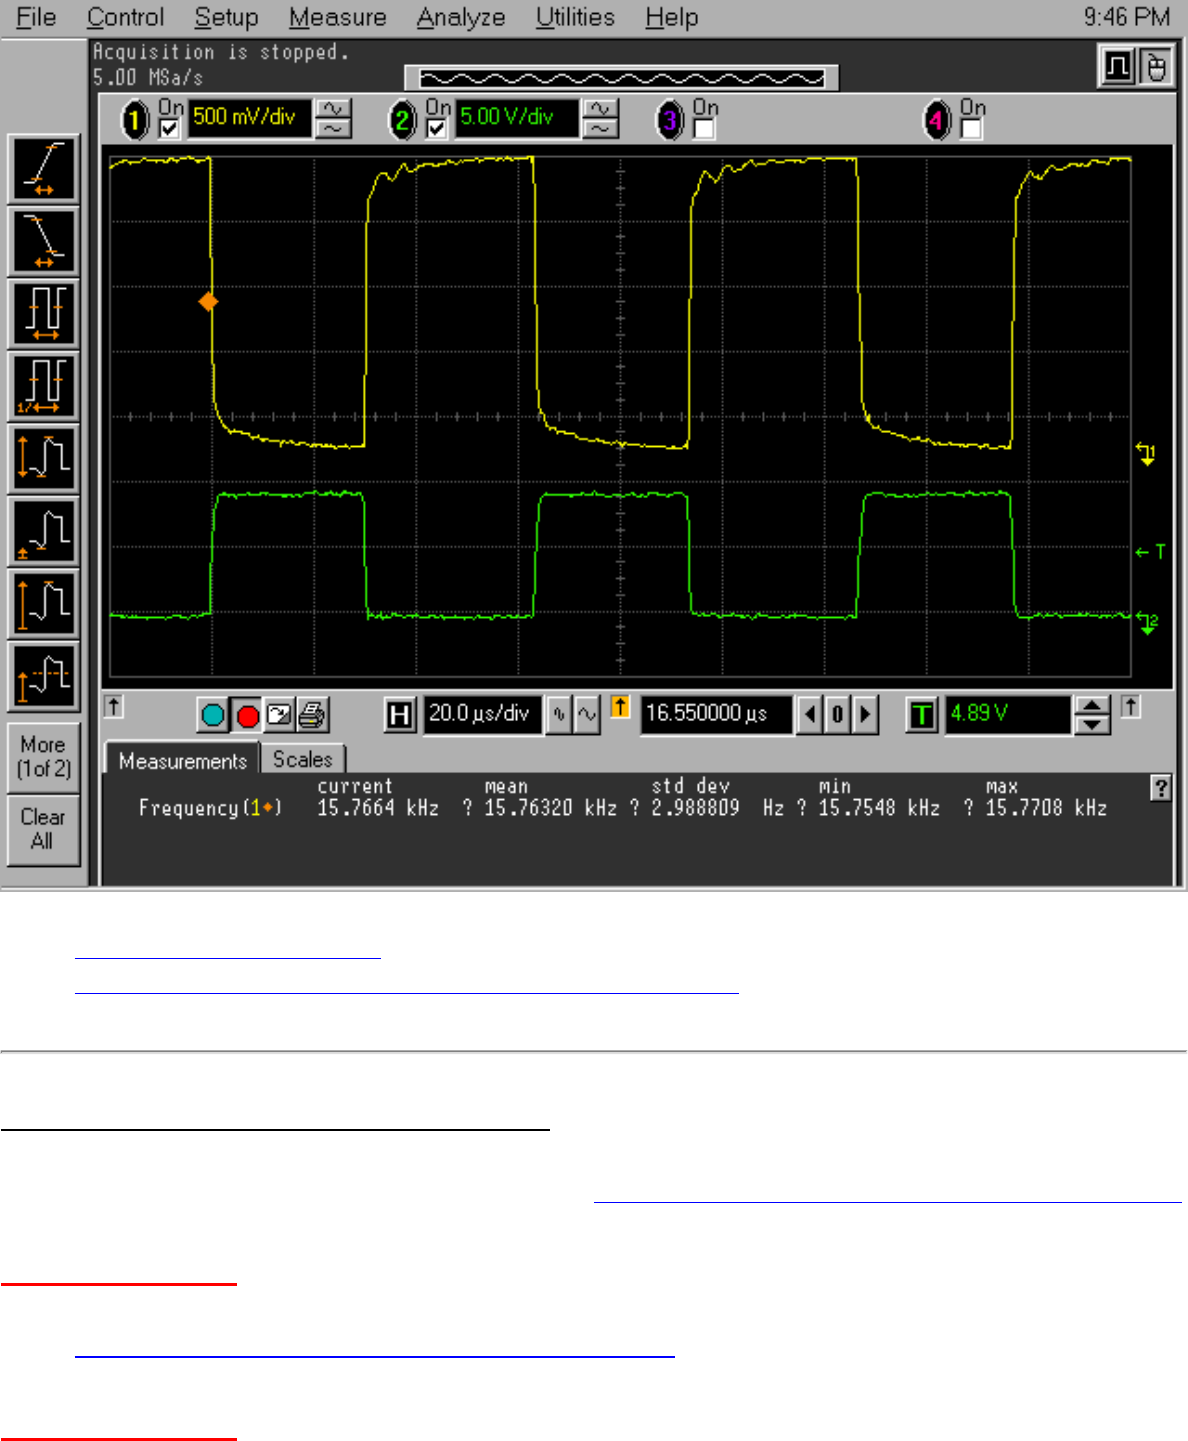1188x1441 pixels.
Task: Click the clear display icon next to Stop
Action: coord(279,714)
